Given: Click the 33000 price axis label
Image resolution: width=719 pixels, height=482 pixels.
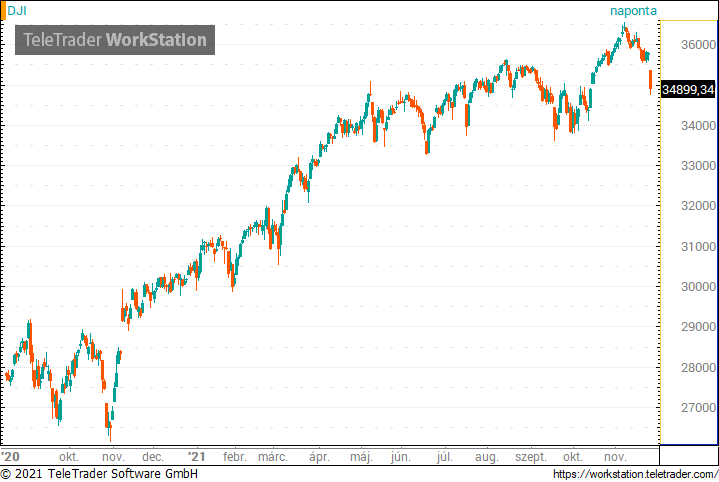Looking at the screenshot, I should click(698, 166).
